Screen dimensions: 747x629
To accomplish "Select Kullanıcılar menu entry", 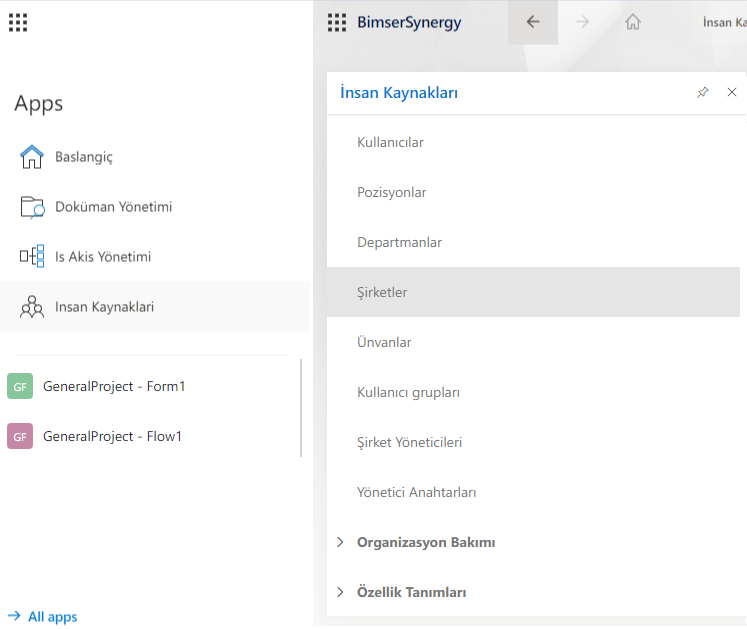I will 390,142.
